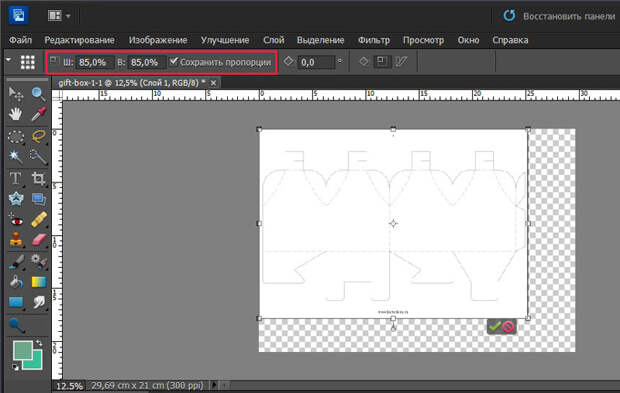This screenshot has width=620, height=393.
Task: Click the skew mode icon in options bar
Action: point(401,62)
